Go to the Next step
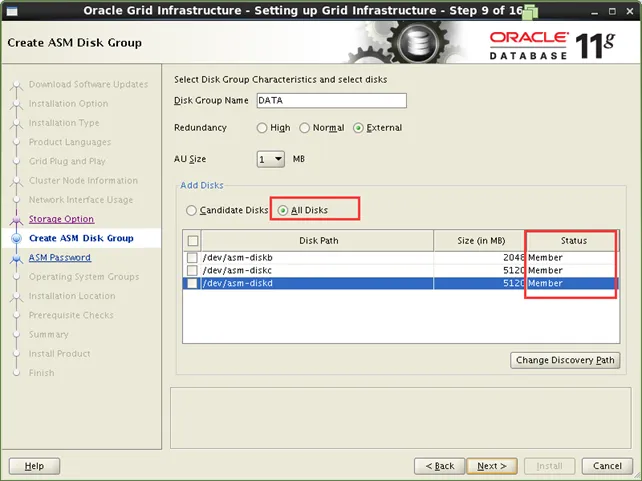The image size is (642, 481). (491, 466)
